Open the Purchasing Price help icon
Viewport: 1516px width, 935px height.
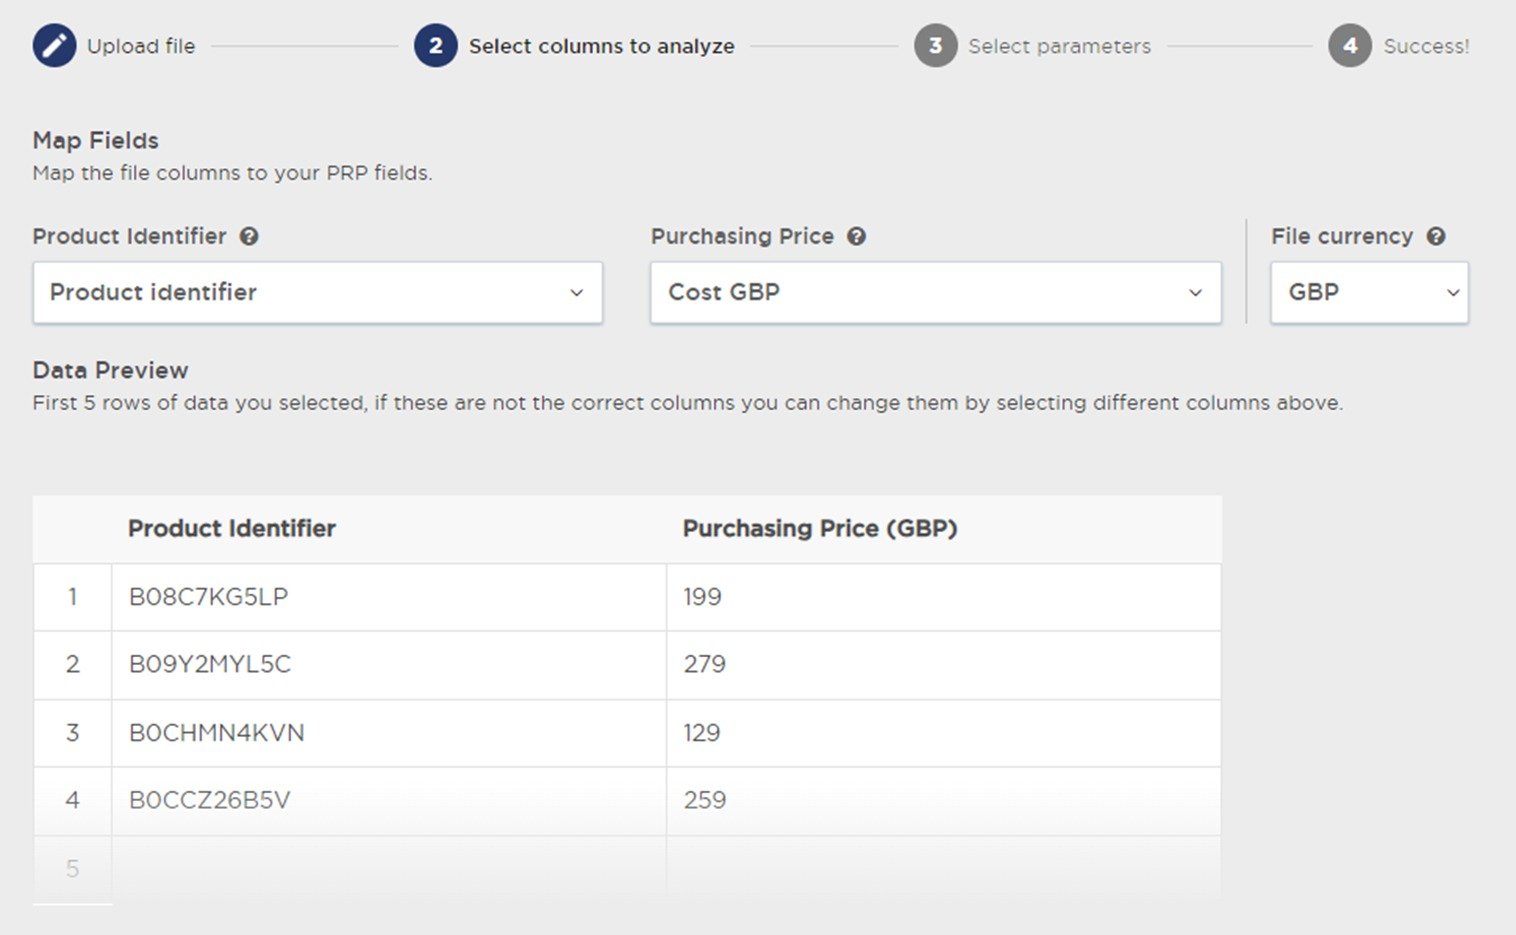(856, 236)
